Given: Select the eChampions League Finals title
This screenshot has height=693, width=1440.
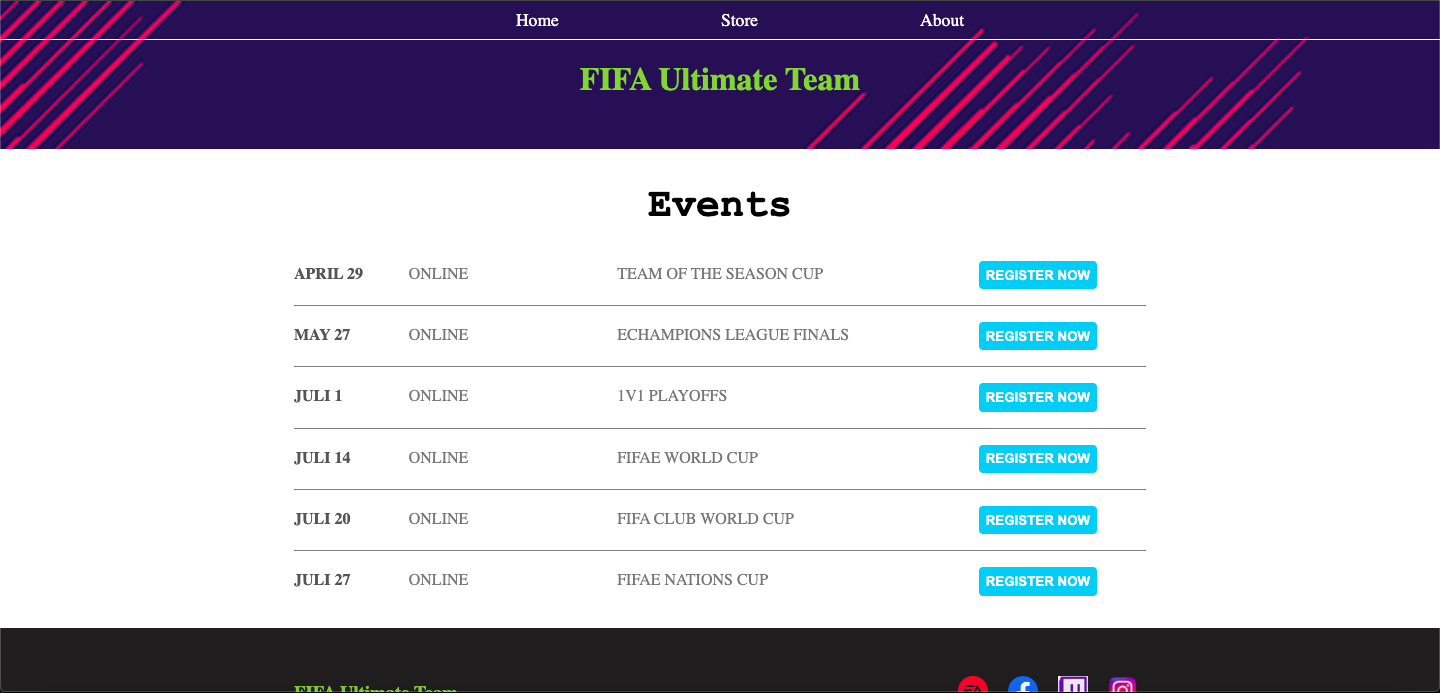Looking at the screenshot, I should click(733, 335).
